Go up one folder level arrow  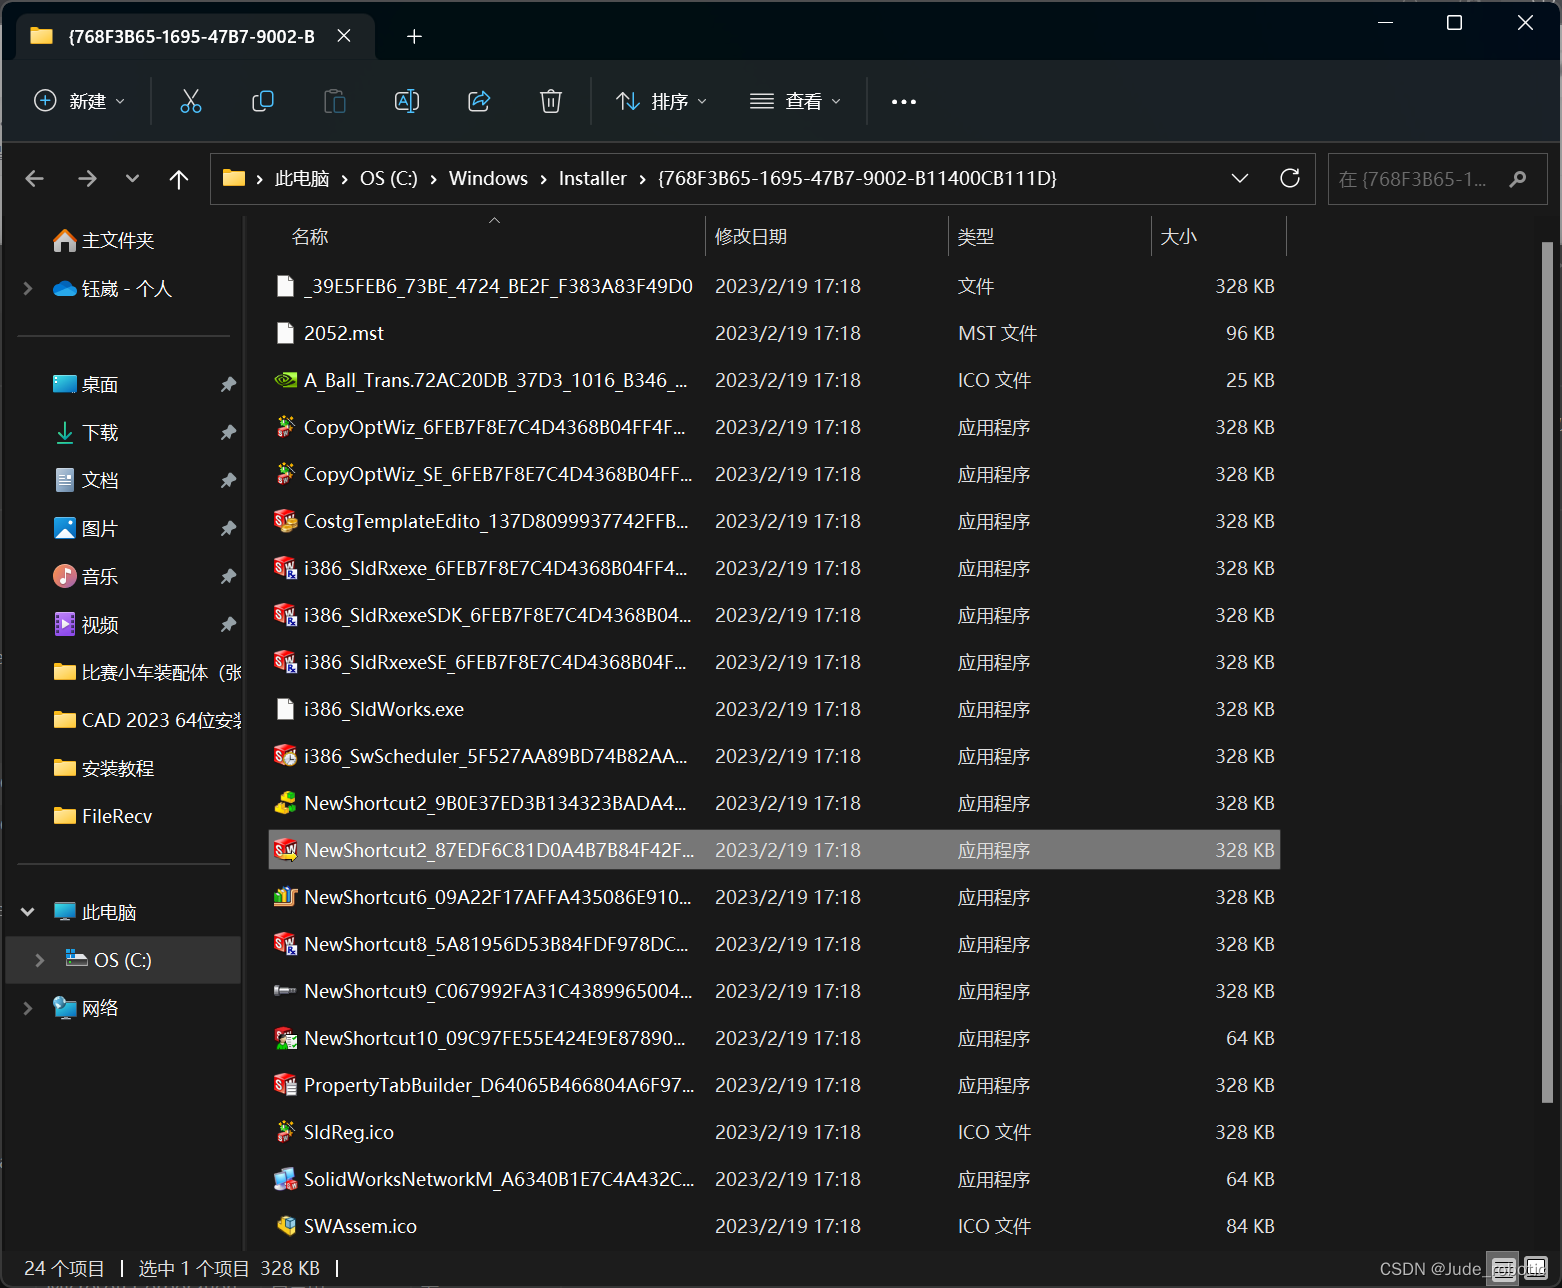[179, 178]
